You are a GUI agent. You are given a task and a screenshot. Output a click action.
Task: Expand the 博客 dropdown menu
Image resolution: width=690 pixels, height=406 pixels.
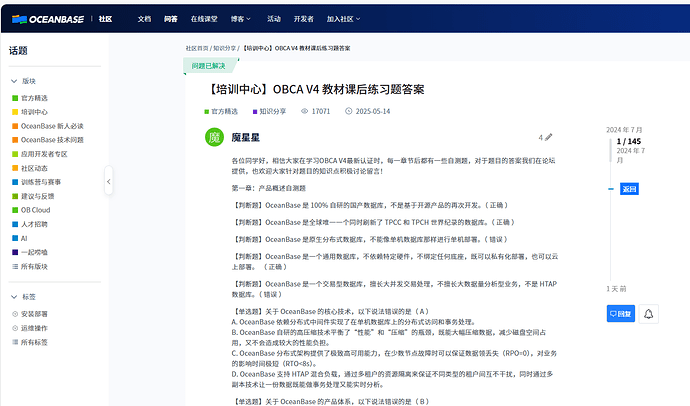240,19
